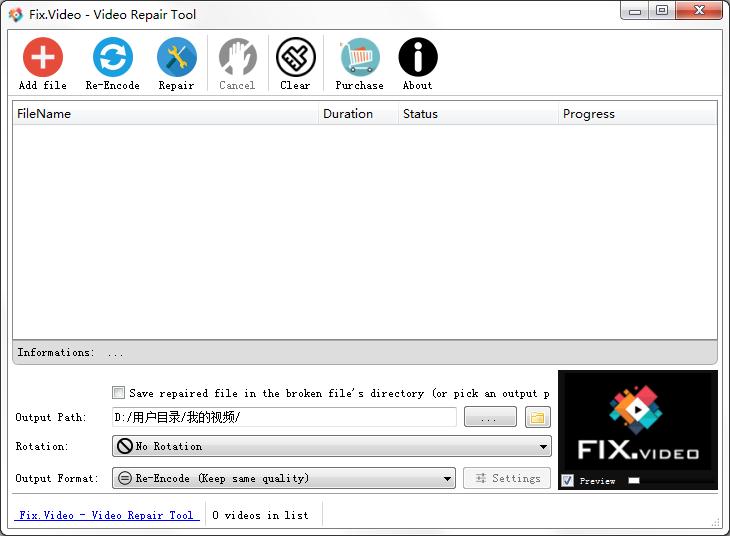Sort by the FileName column header
Viewport: 730px width, 536px height.
pyautogui.click(x=165, y=114)
